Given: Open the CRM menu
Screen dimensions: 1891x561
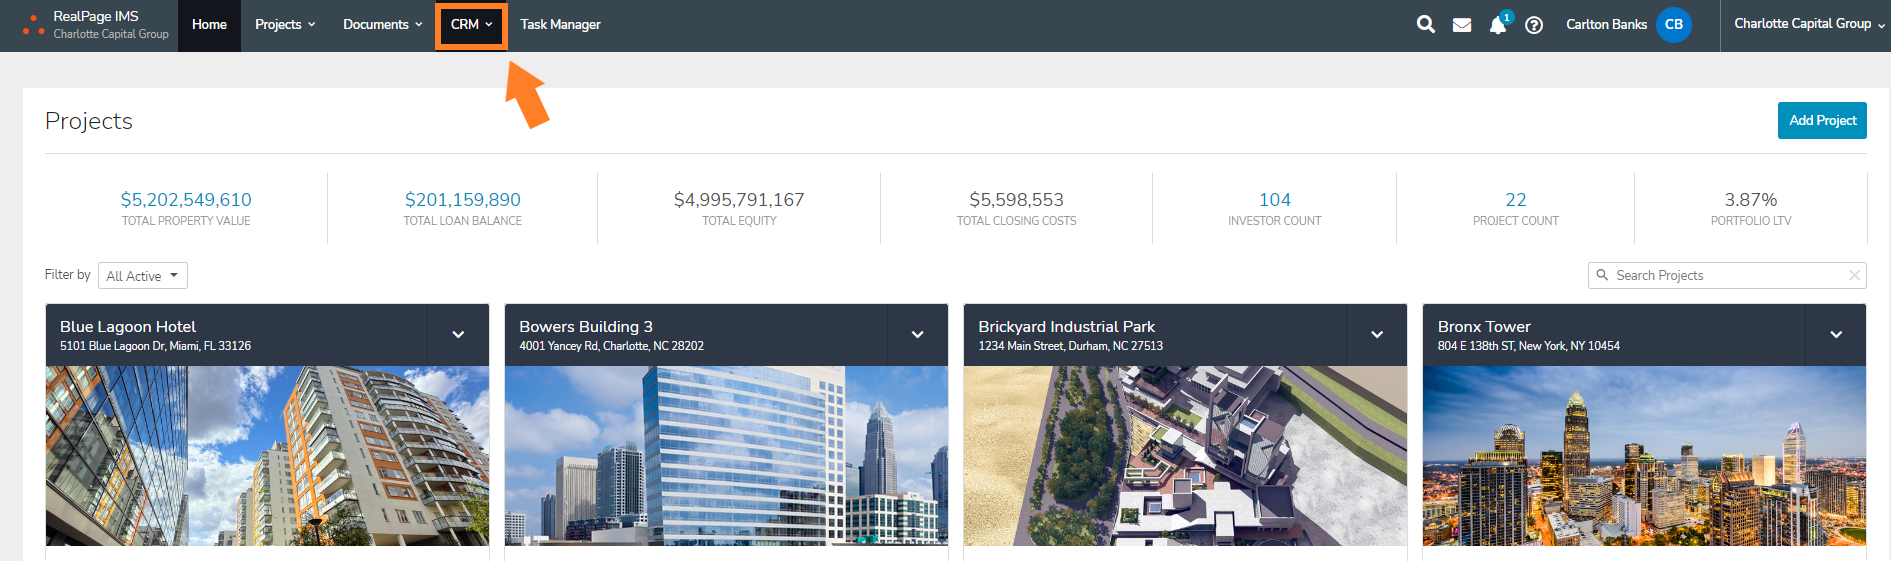Looking at the screenshot, I should pyautogui.click(x=471, y=25).
